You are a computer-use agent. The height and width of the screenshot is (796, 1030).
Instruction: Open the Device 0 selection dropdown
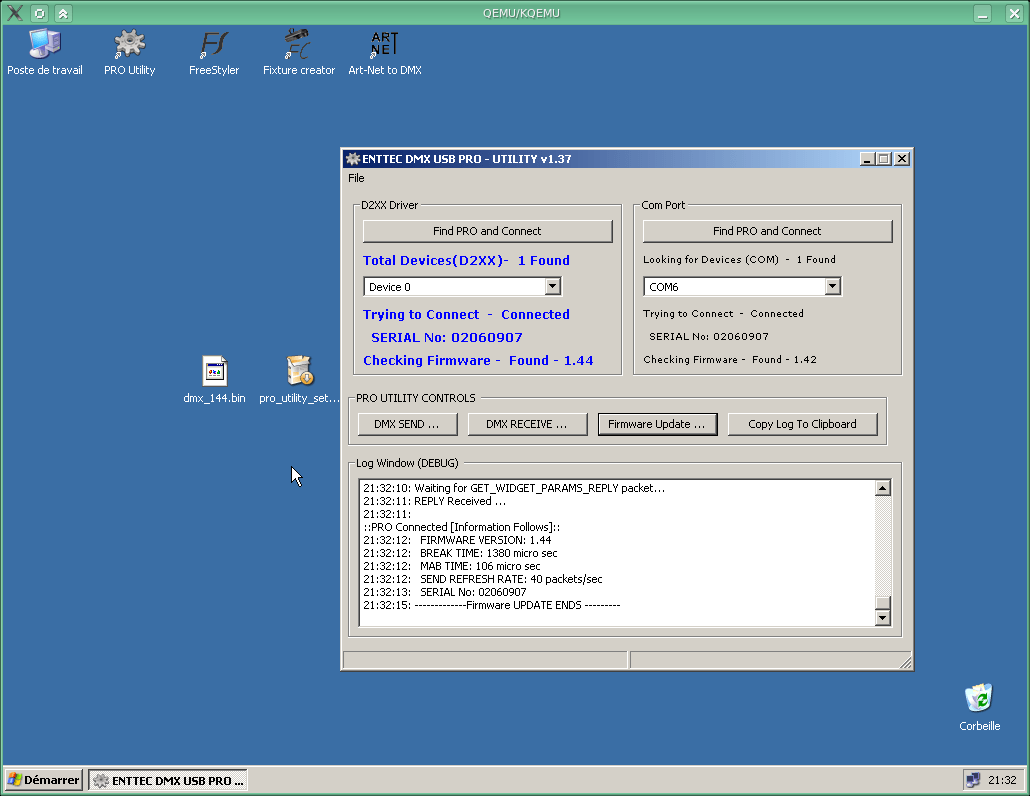coord(552,286)
